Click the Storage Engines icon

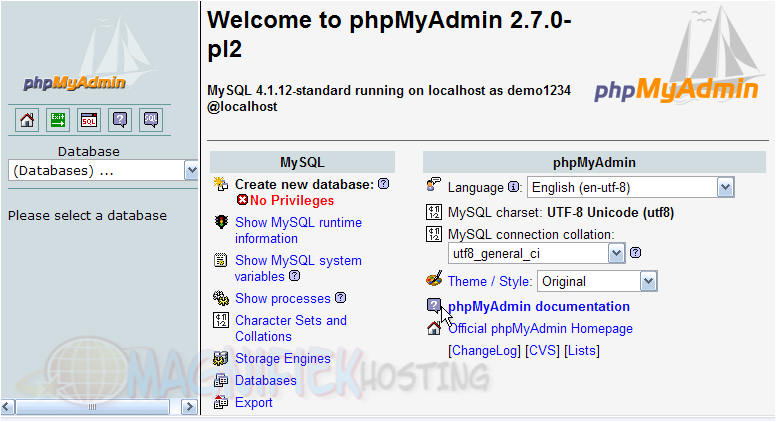221,358
